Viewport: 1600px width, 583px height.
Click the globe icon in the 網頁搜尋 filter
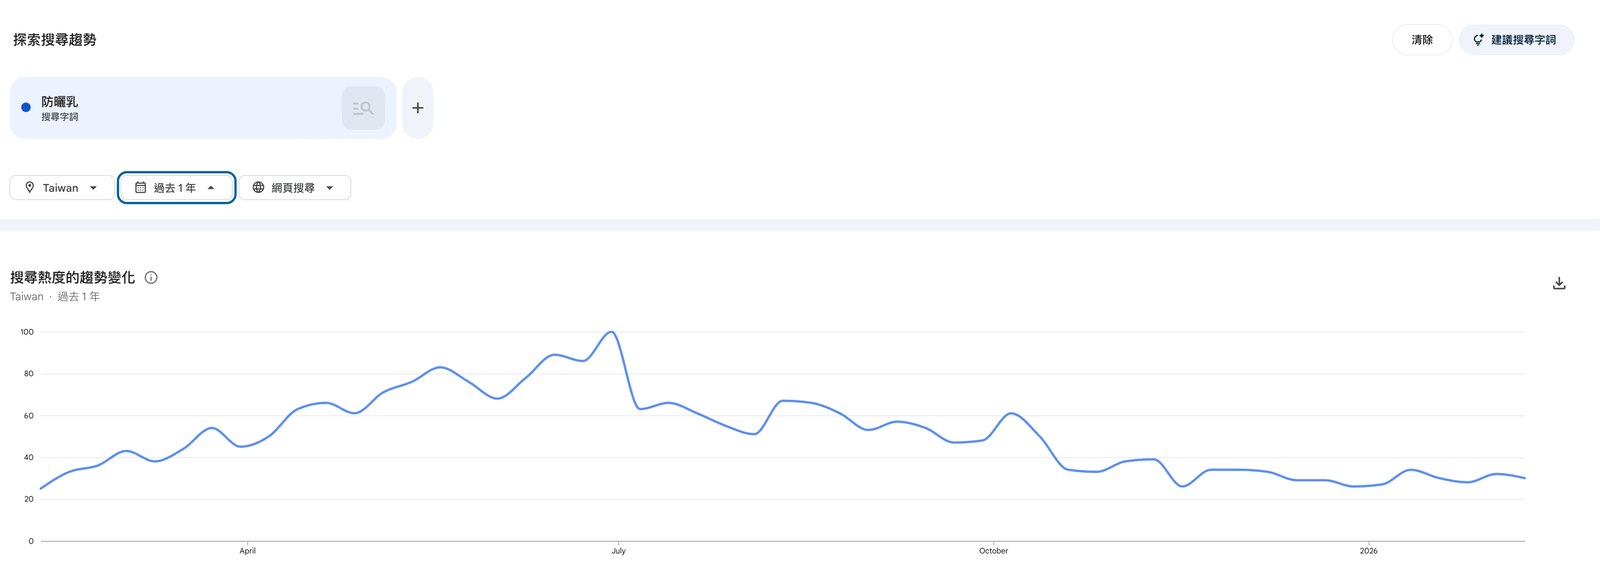[257, 187]
